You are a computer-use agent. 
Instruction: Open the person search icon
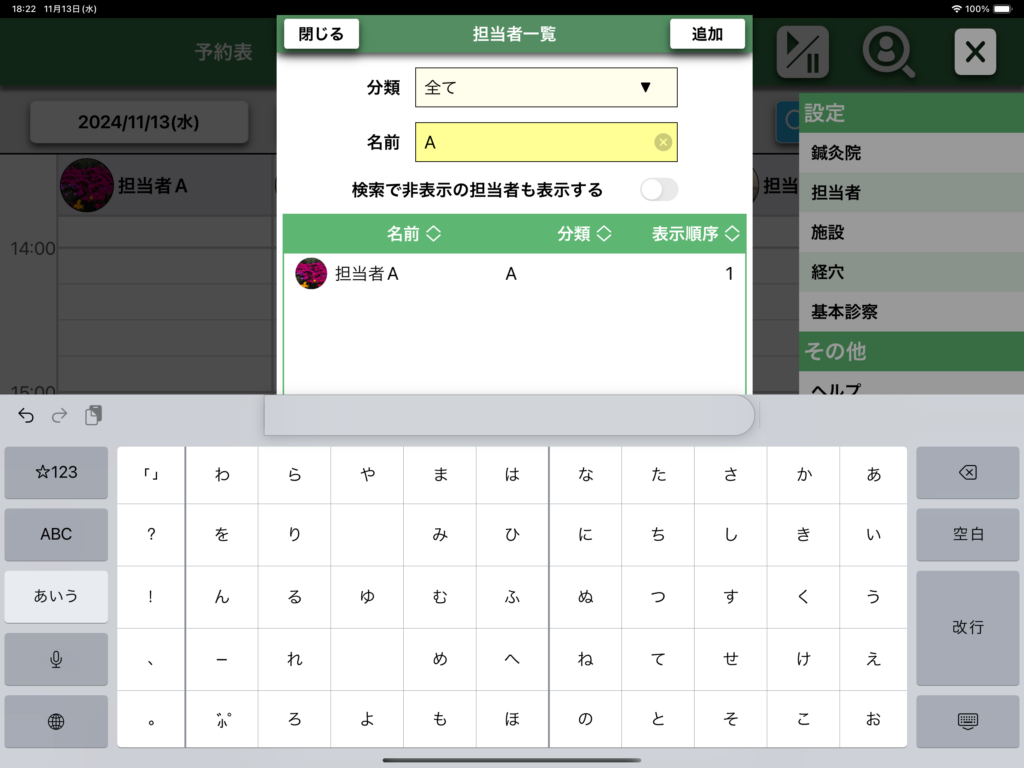(888, 52)
